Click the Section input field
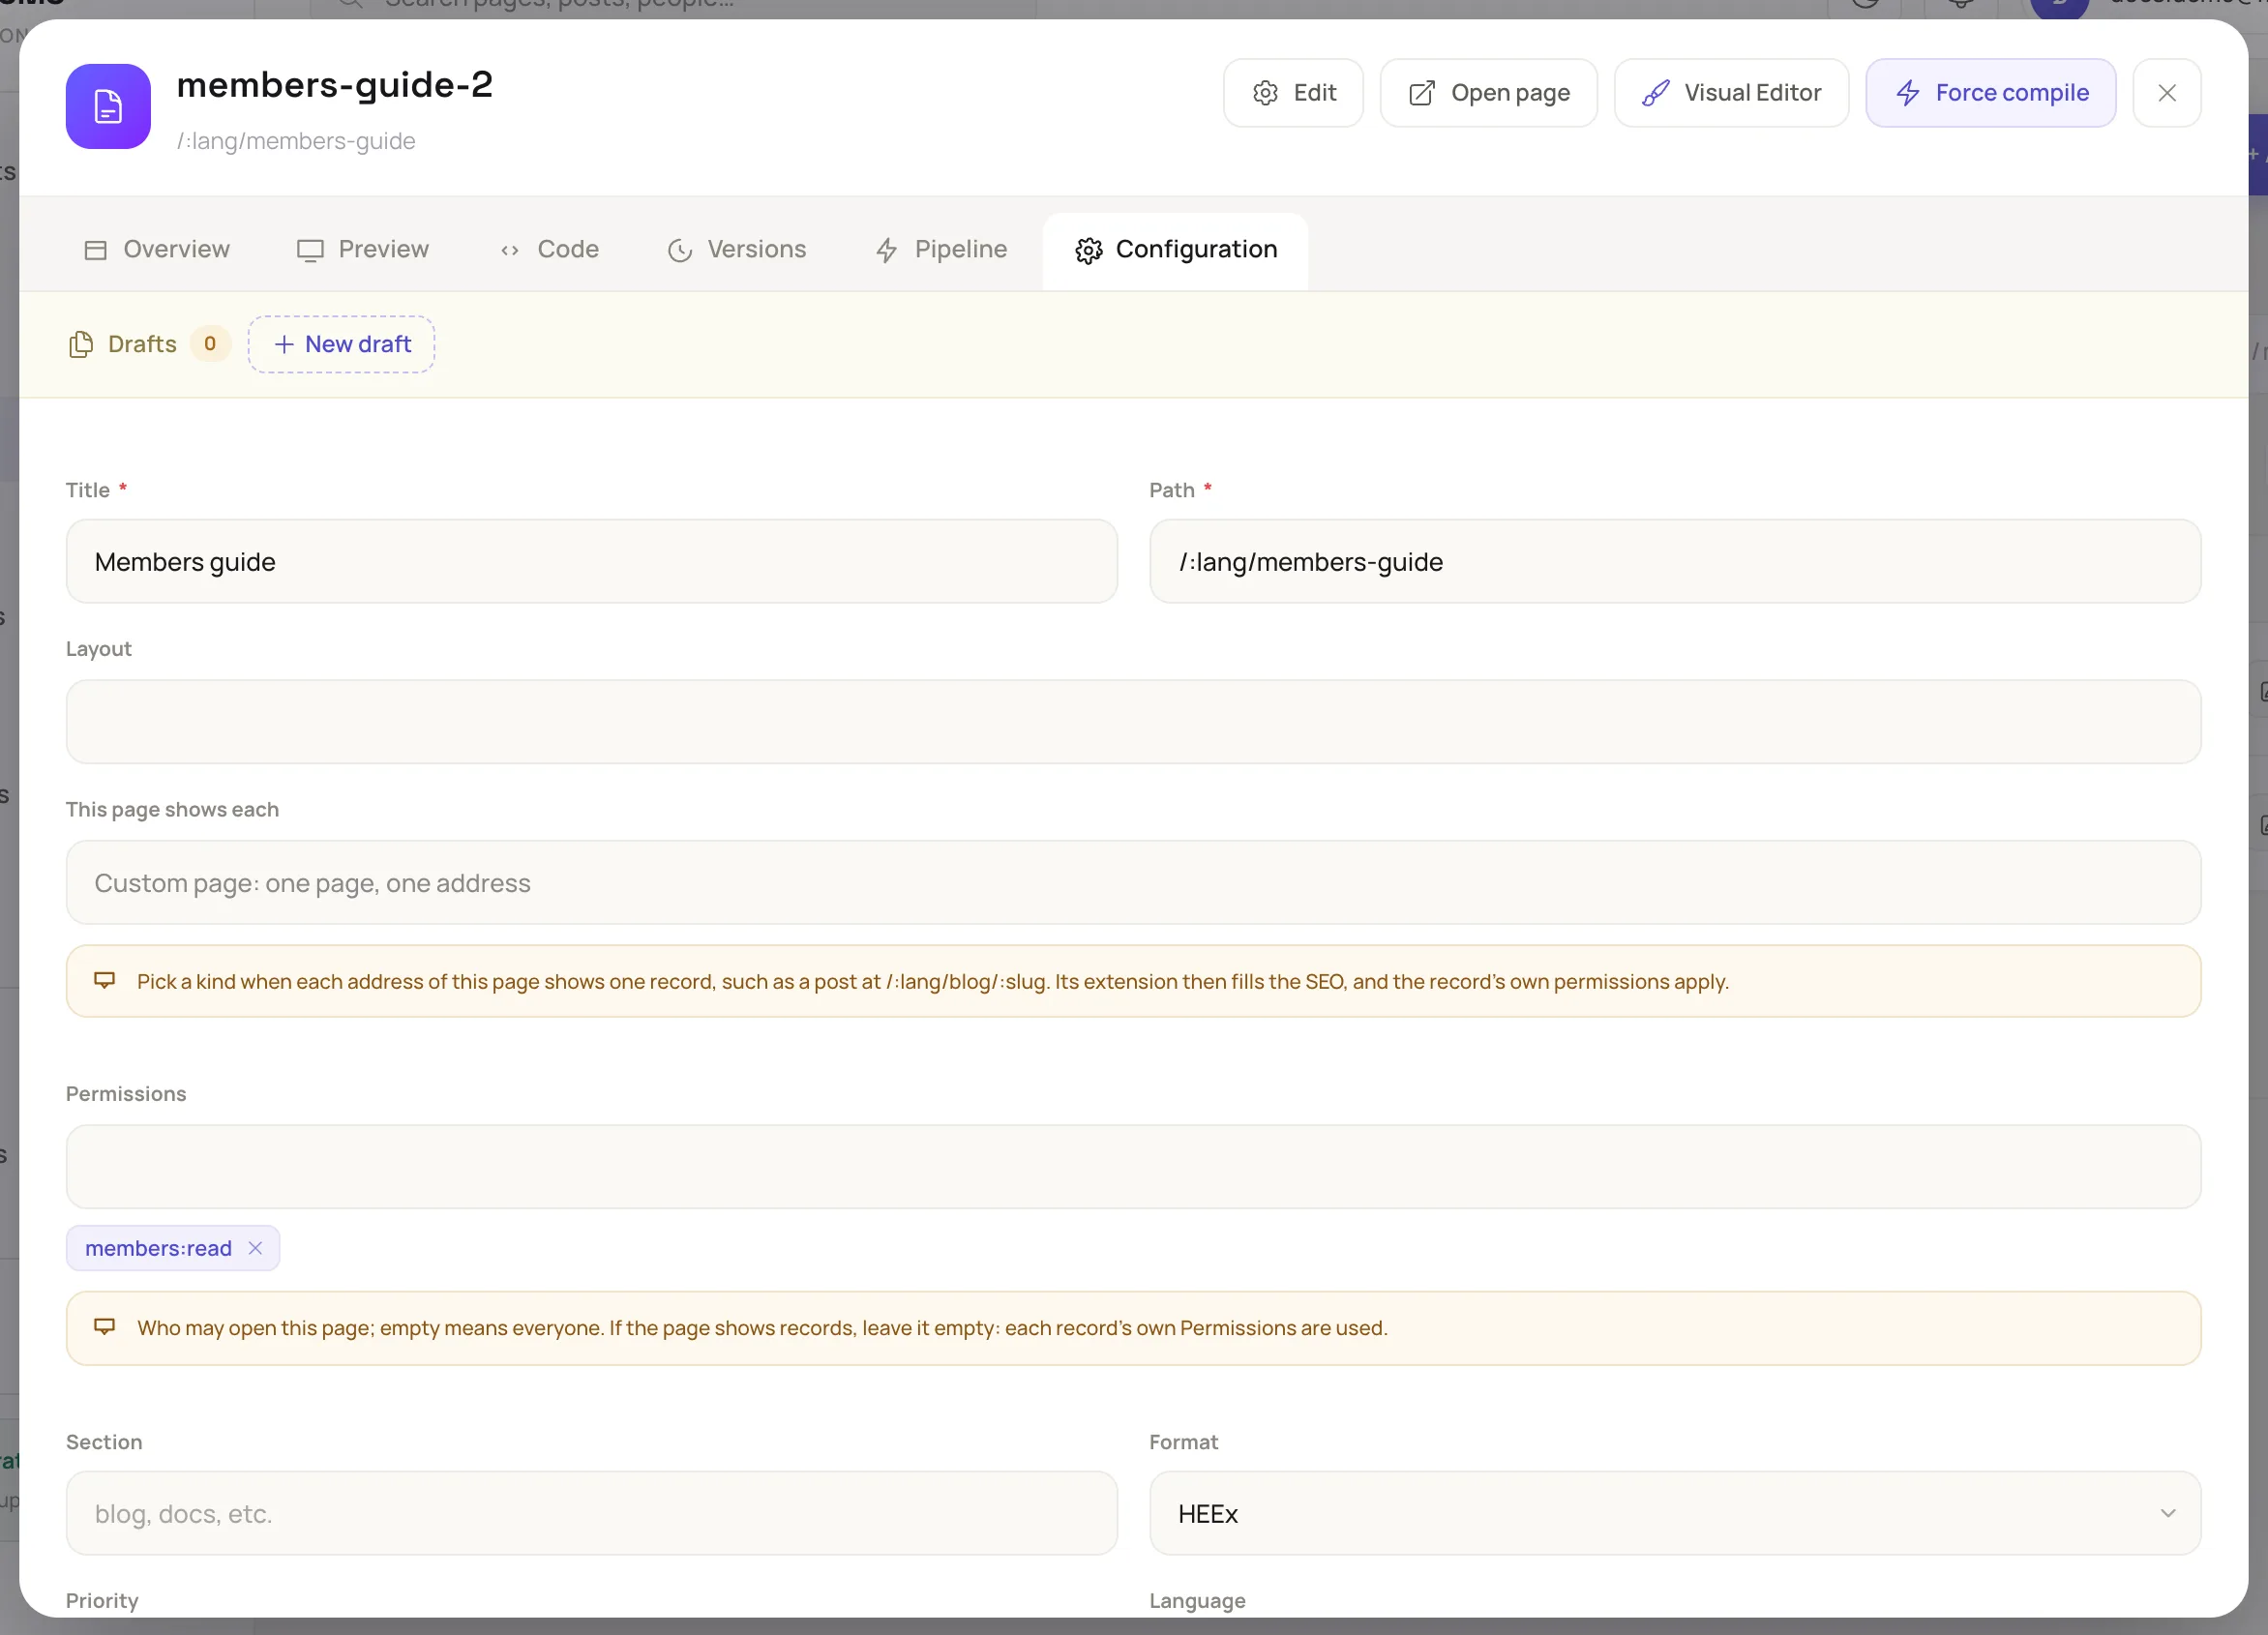Viewport: 2268px width, 1635px height. point(591,1513)
